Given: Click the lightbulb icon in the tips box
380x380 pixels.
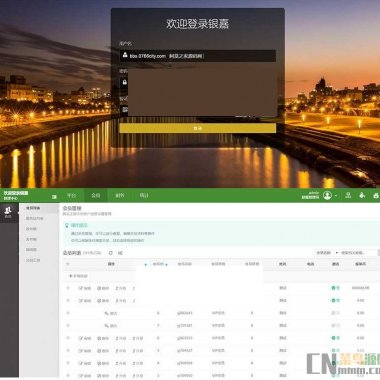Looking at the screenshot, I should point(67,225).
